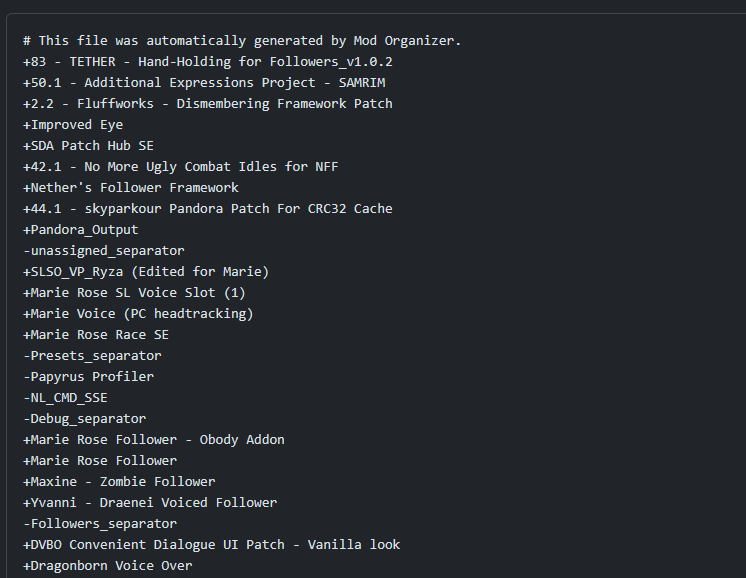Click Marie Rose Follower Obody Addon line
The height and width of the screenshot is (578, 746).
coord(154,440)
